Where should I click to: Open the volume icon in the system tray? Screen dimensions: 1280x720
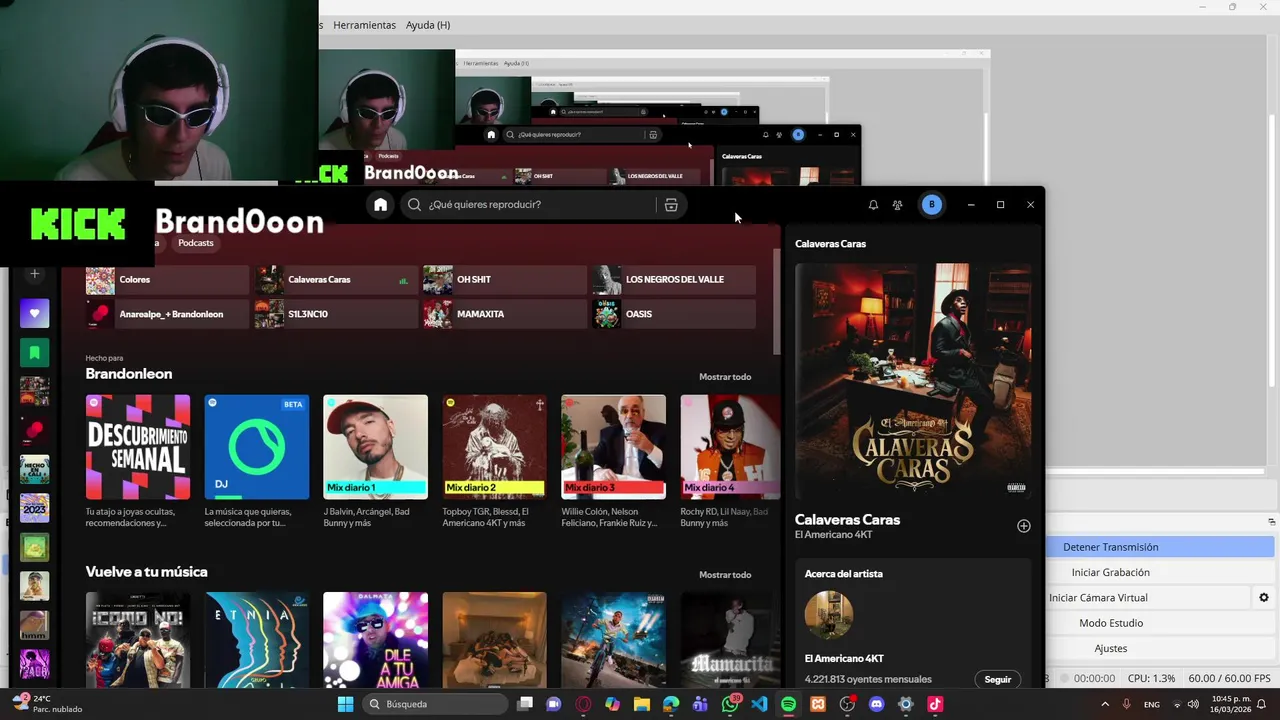[1193, 704]
